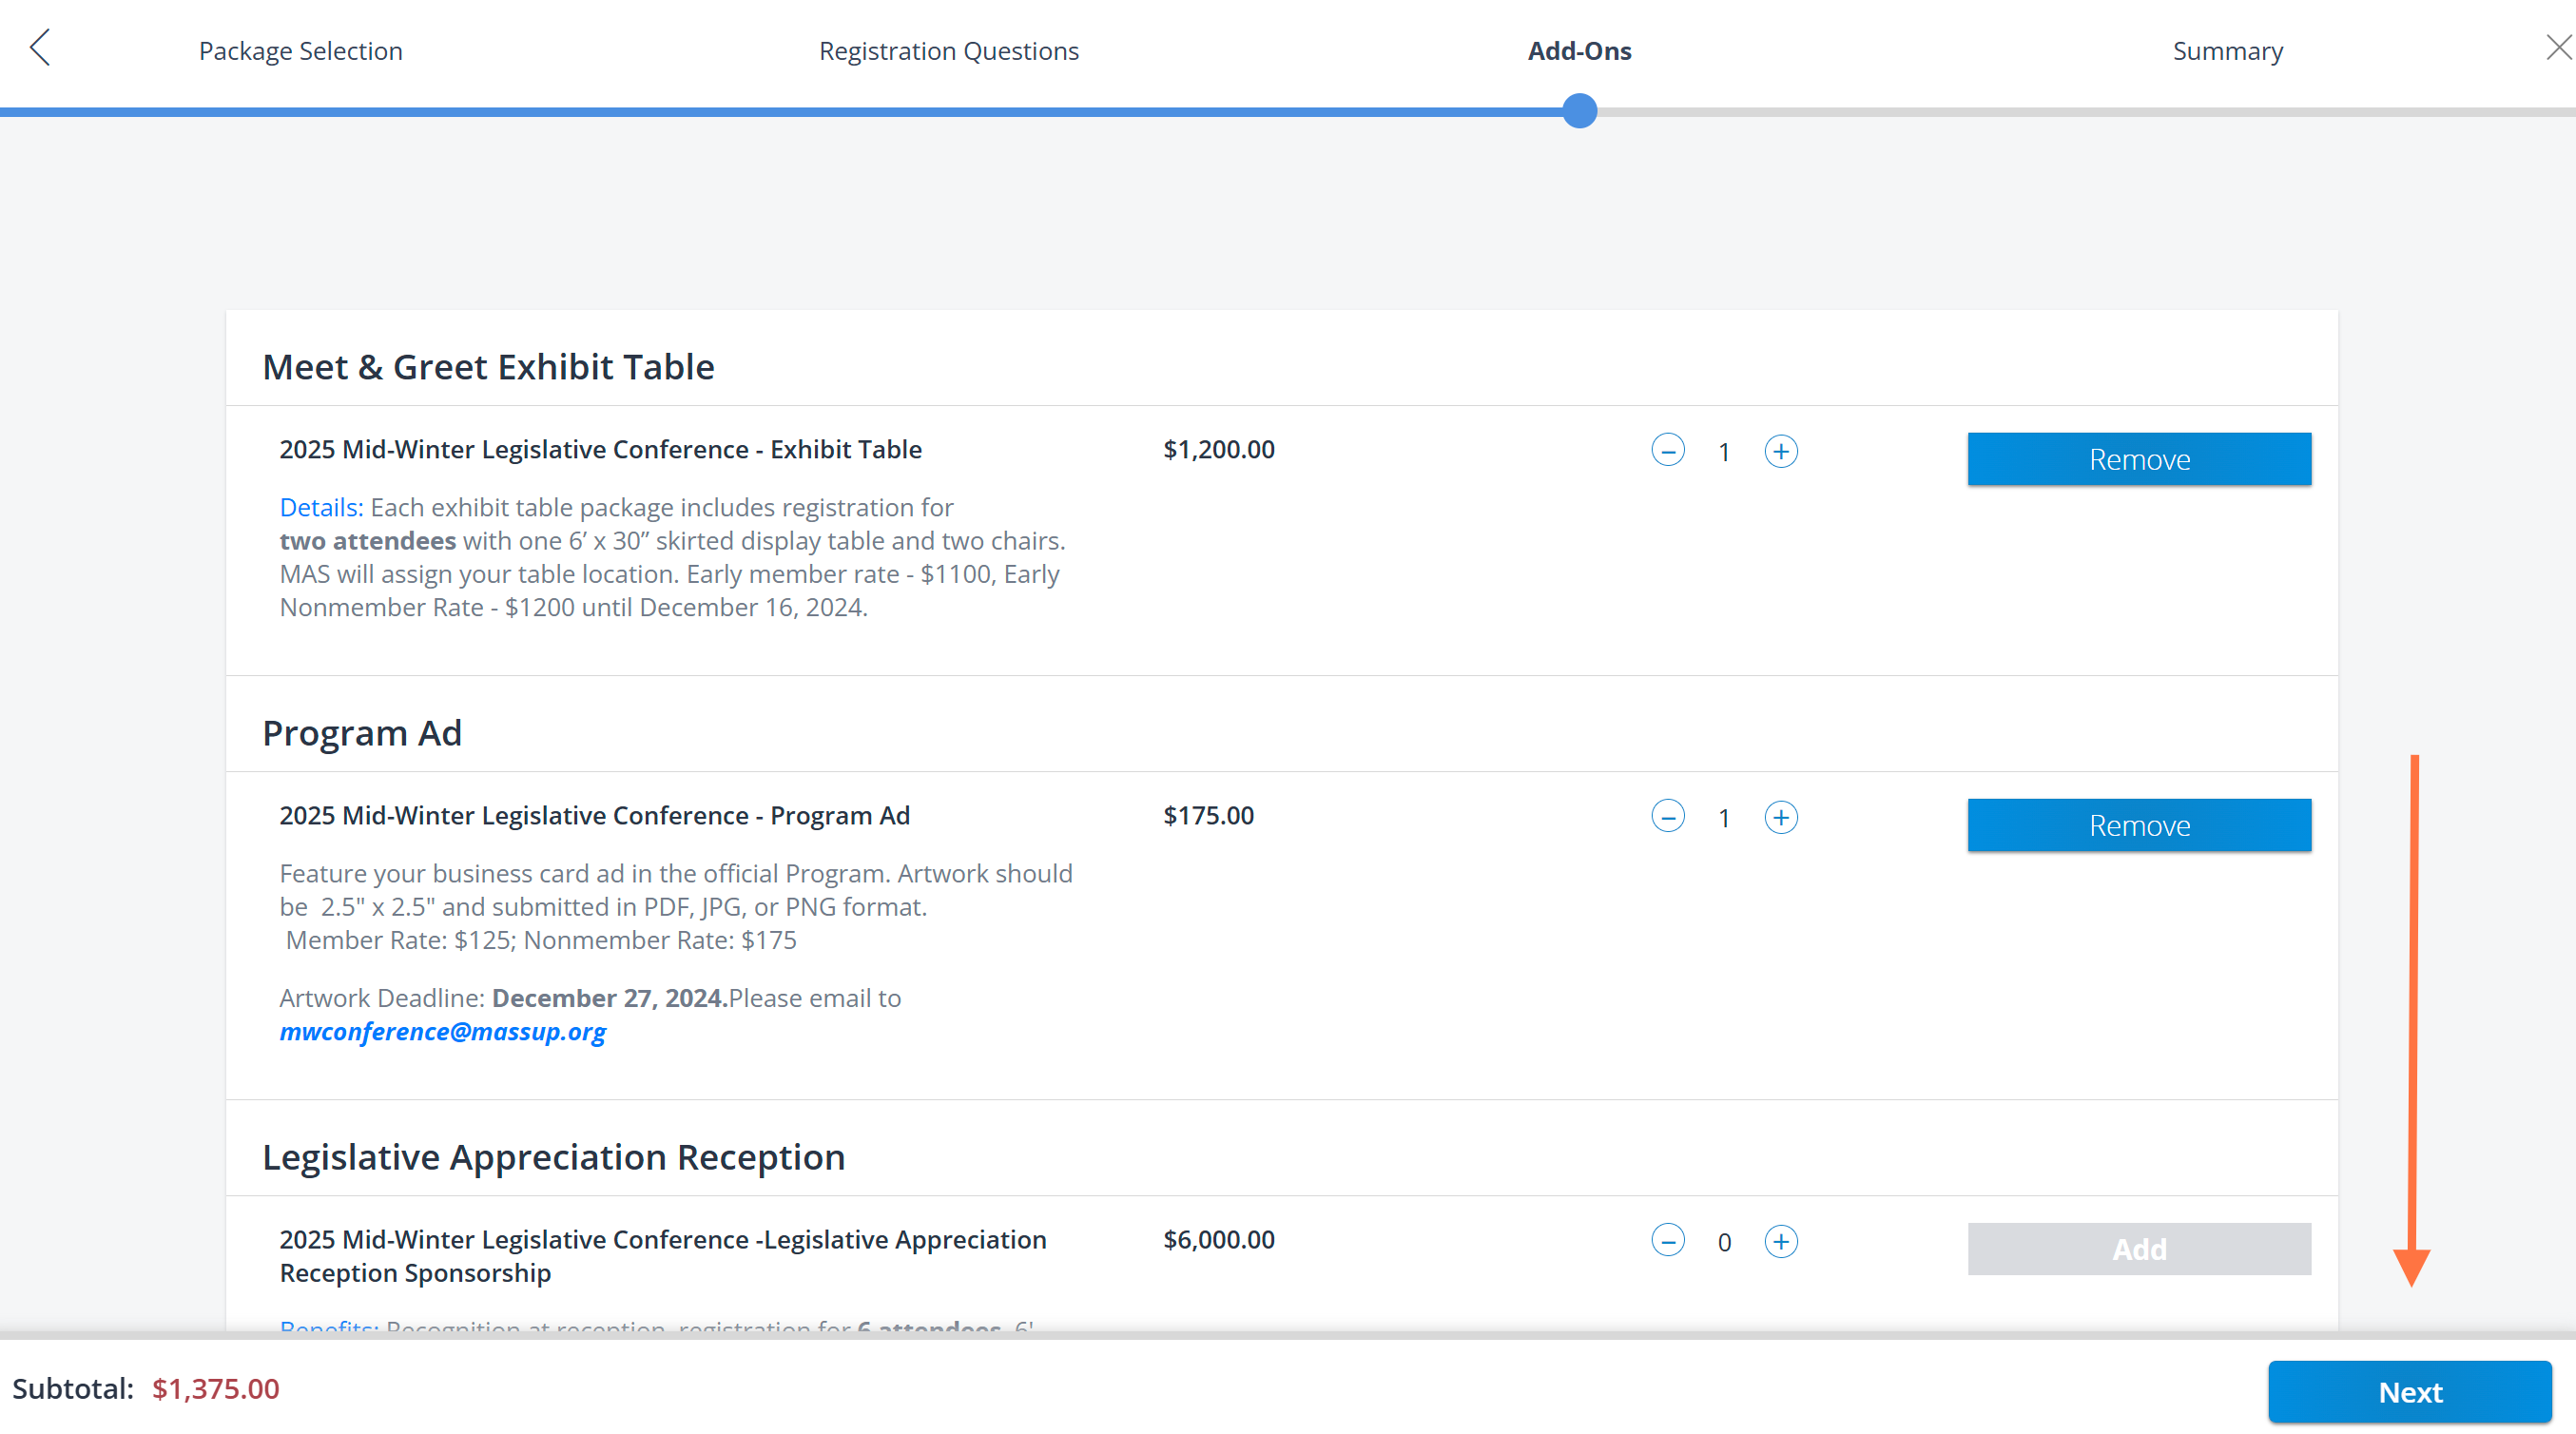Increase Exhibit Table quantity with plus icon
This screenshot has width=2576, height=1434.
click(x=1781, y=450)
